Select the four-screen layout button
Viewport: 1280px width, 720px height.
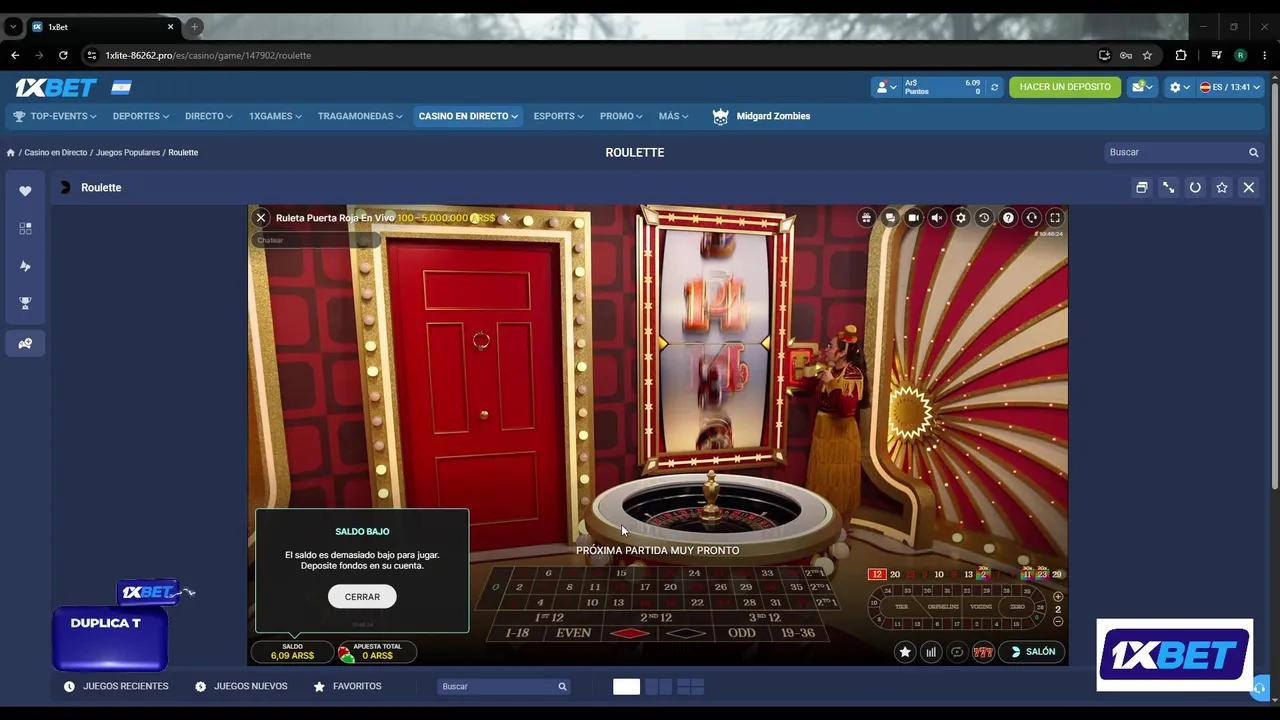[x=691, y=687]
